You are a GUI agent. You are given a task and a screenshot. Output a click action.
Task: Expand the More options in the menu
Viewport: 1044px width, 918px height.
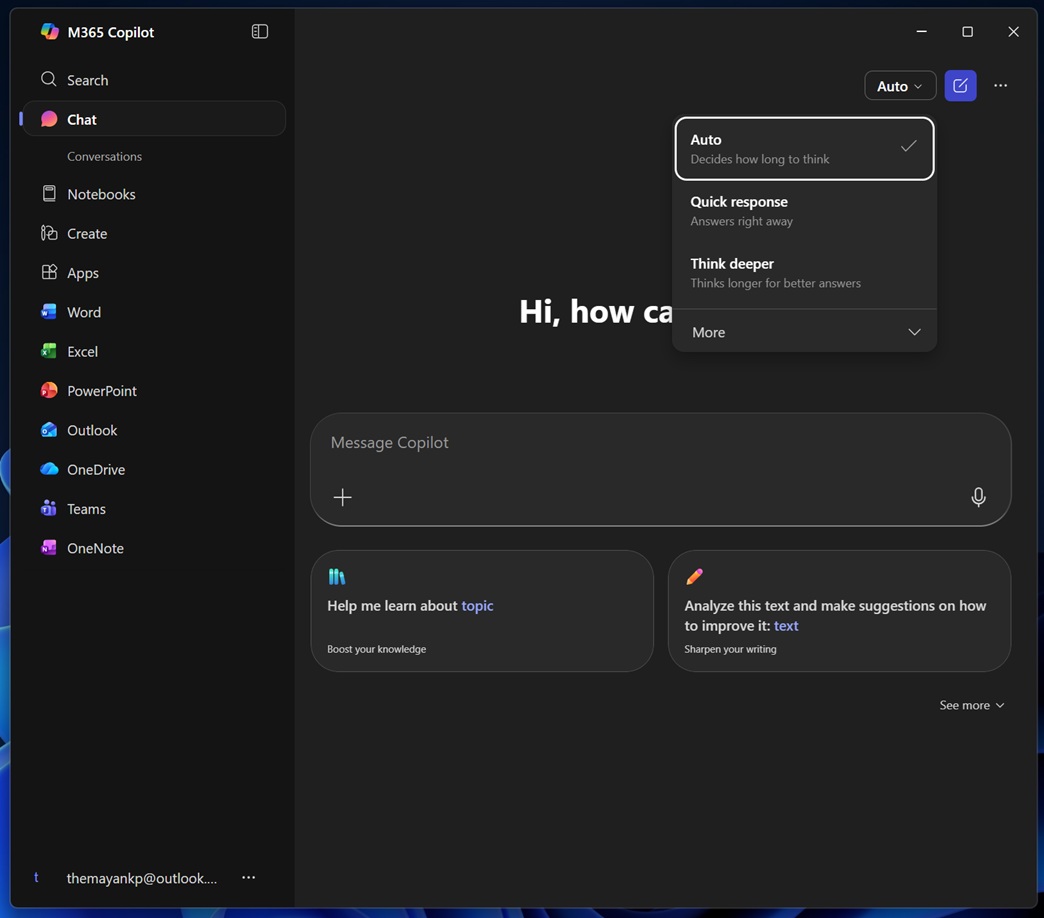(803, 331)
